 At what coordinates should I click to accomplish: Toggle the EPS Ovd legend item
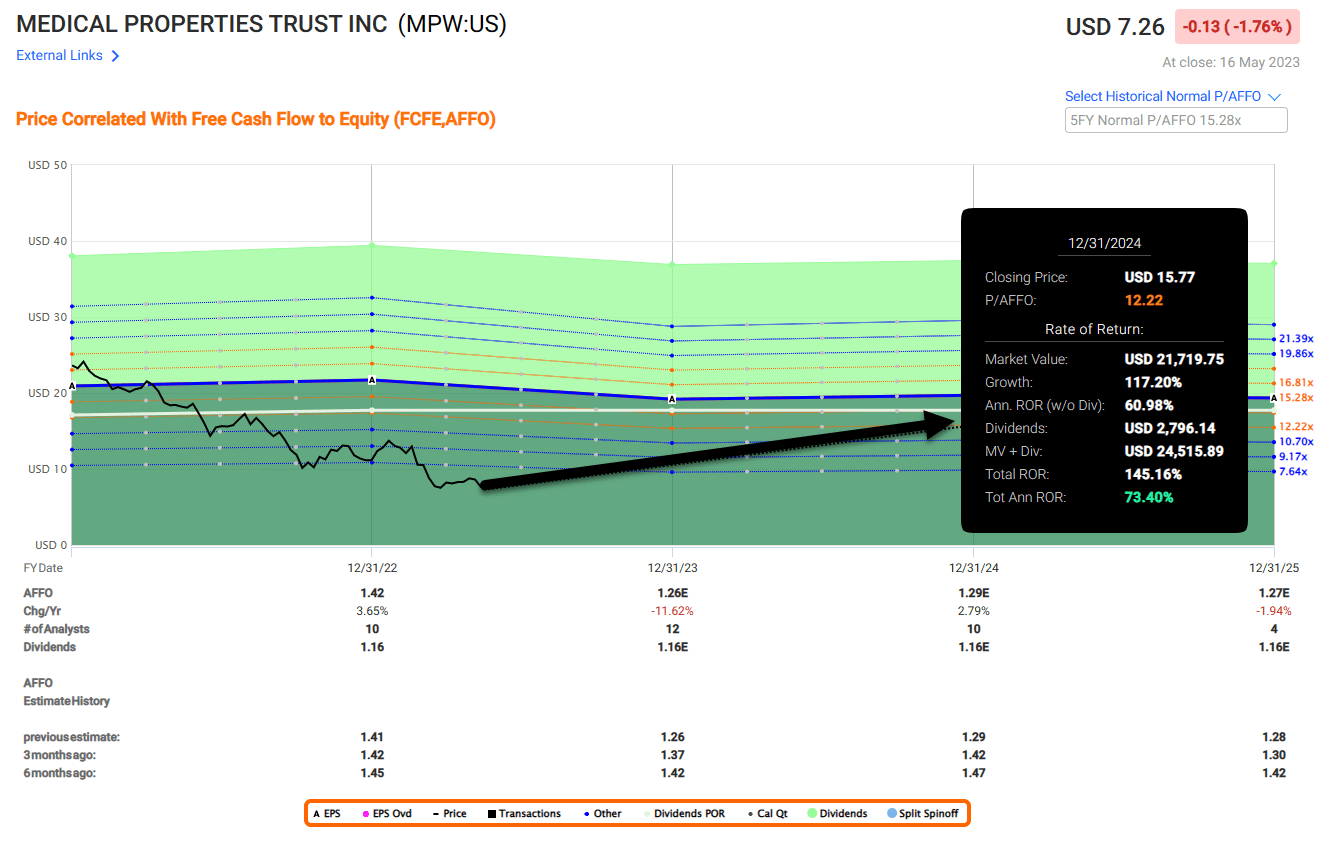coord(386,814)
